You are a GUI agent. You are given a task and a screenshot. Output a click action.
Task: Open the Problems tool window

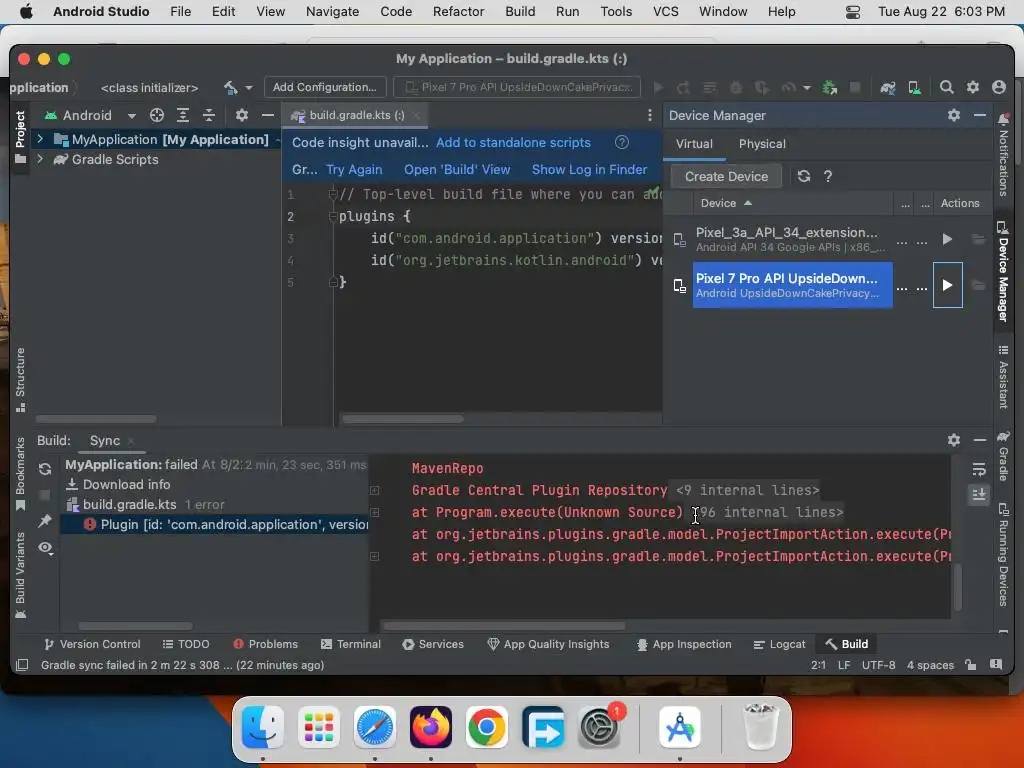265,644
